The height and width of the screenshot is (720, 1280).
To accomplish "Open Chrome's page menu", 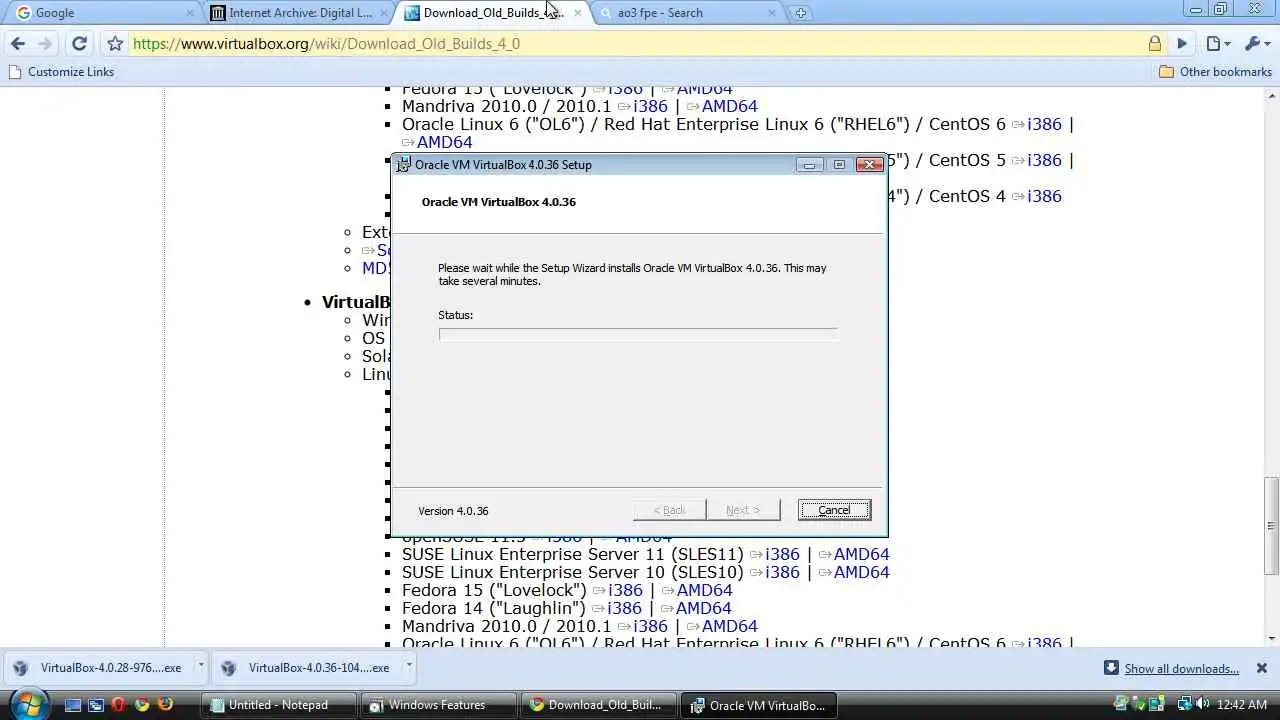I will 1218,43.
